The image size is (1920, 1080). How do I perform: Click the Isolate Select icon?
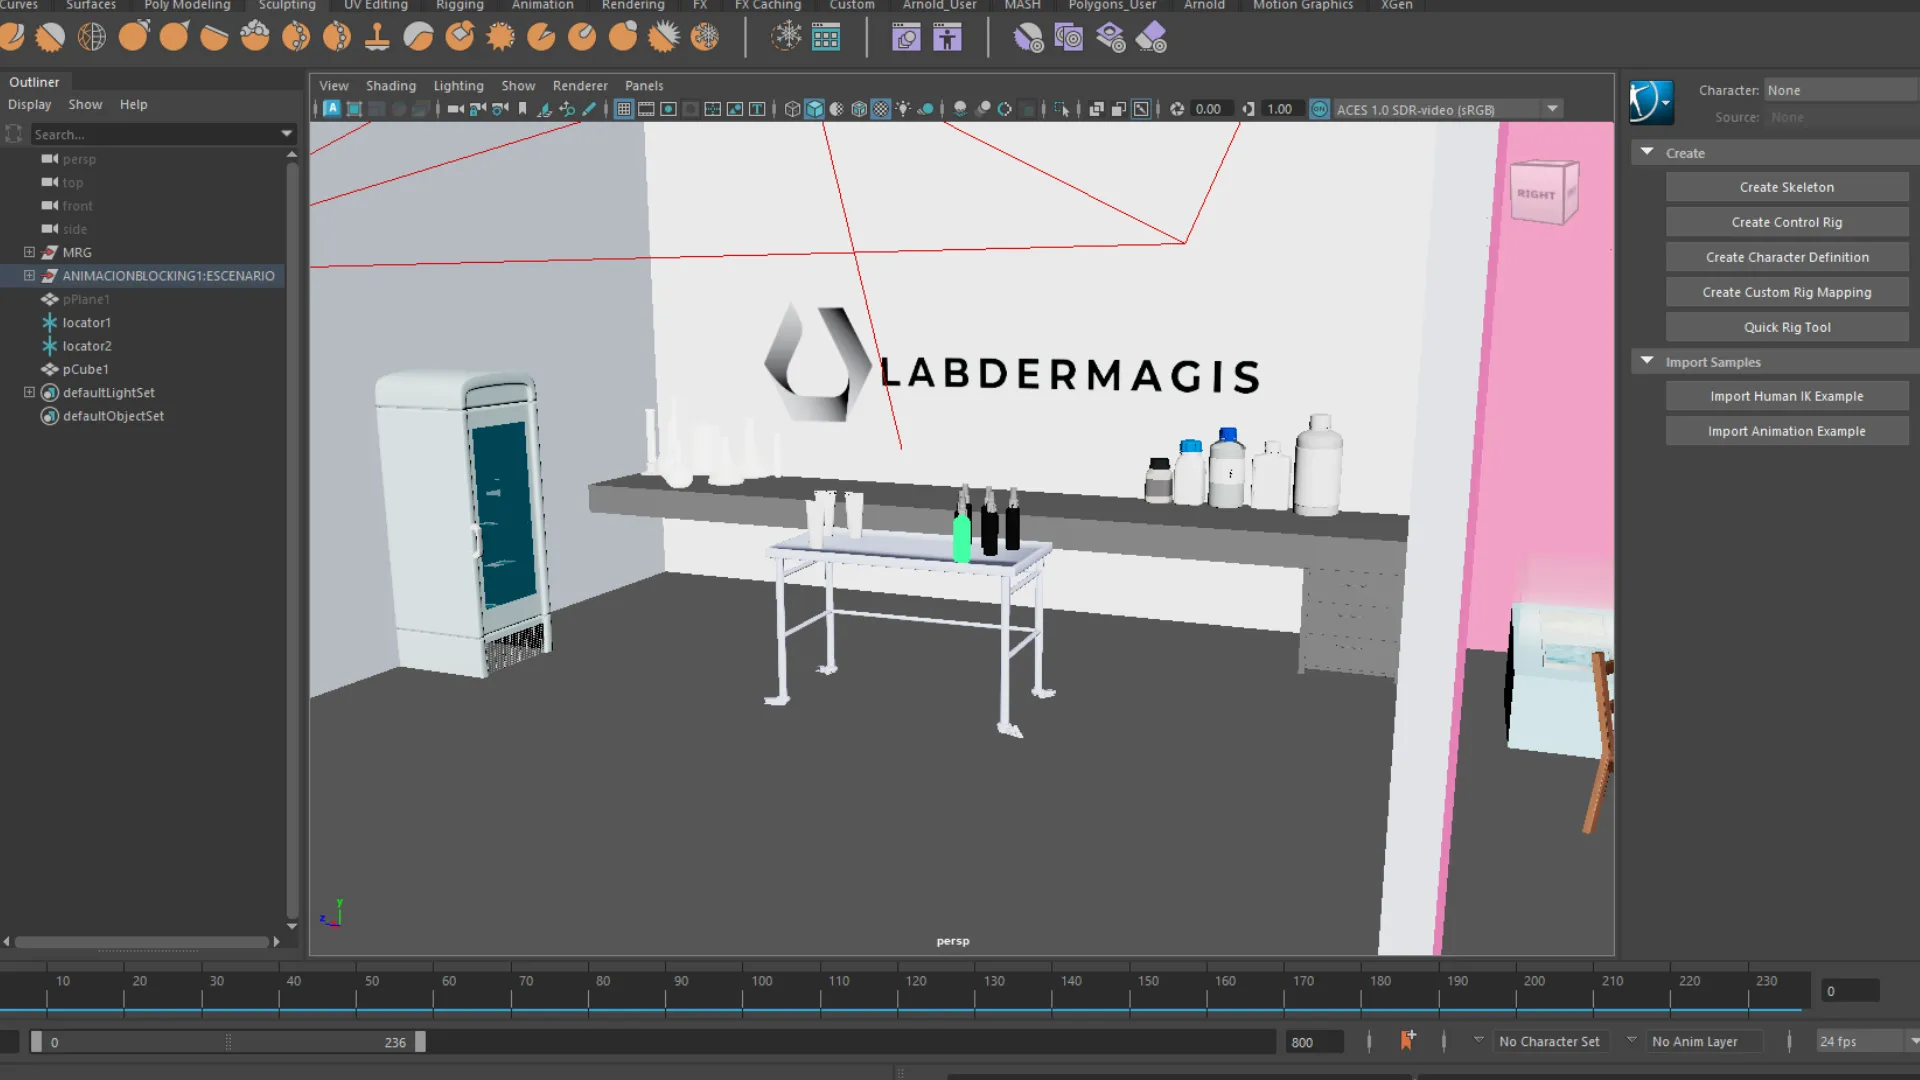point(1061,109)
